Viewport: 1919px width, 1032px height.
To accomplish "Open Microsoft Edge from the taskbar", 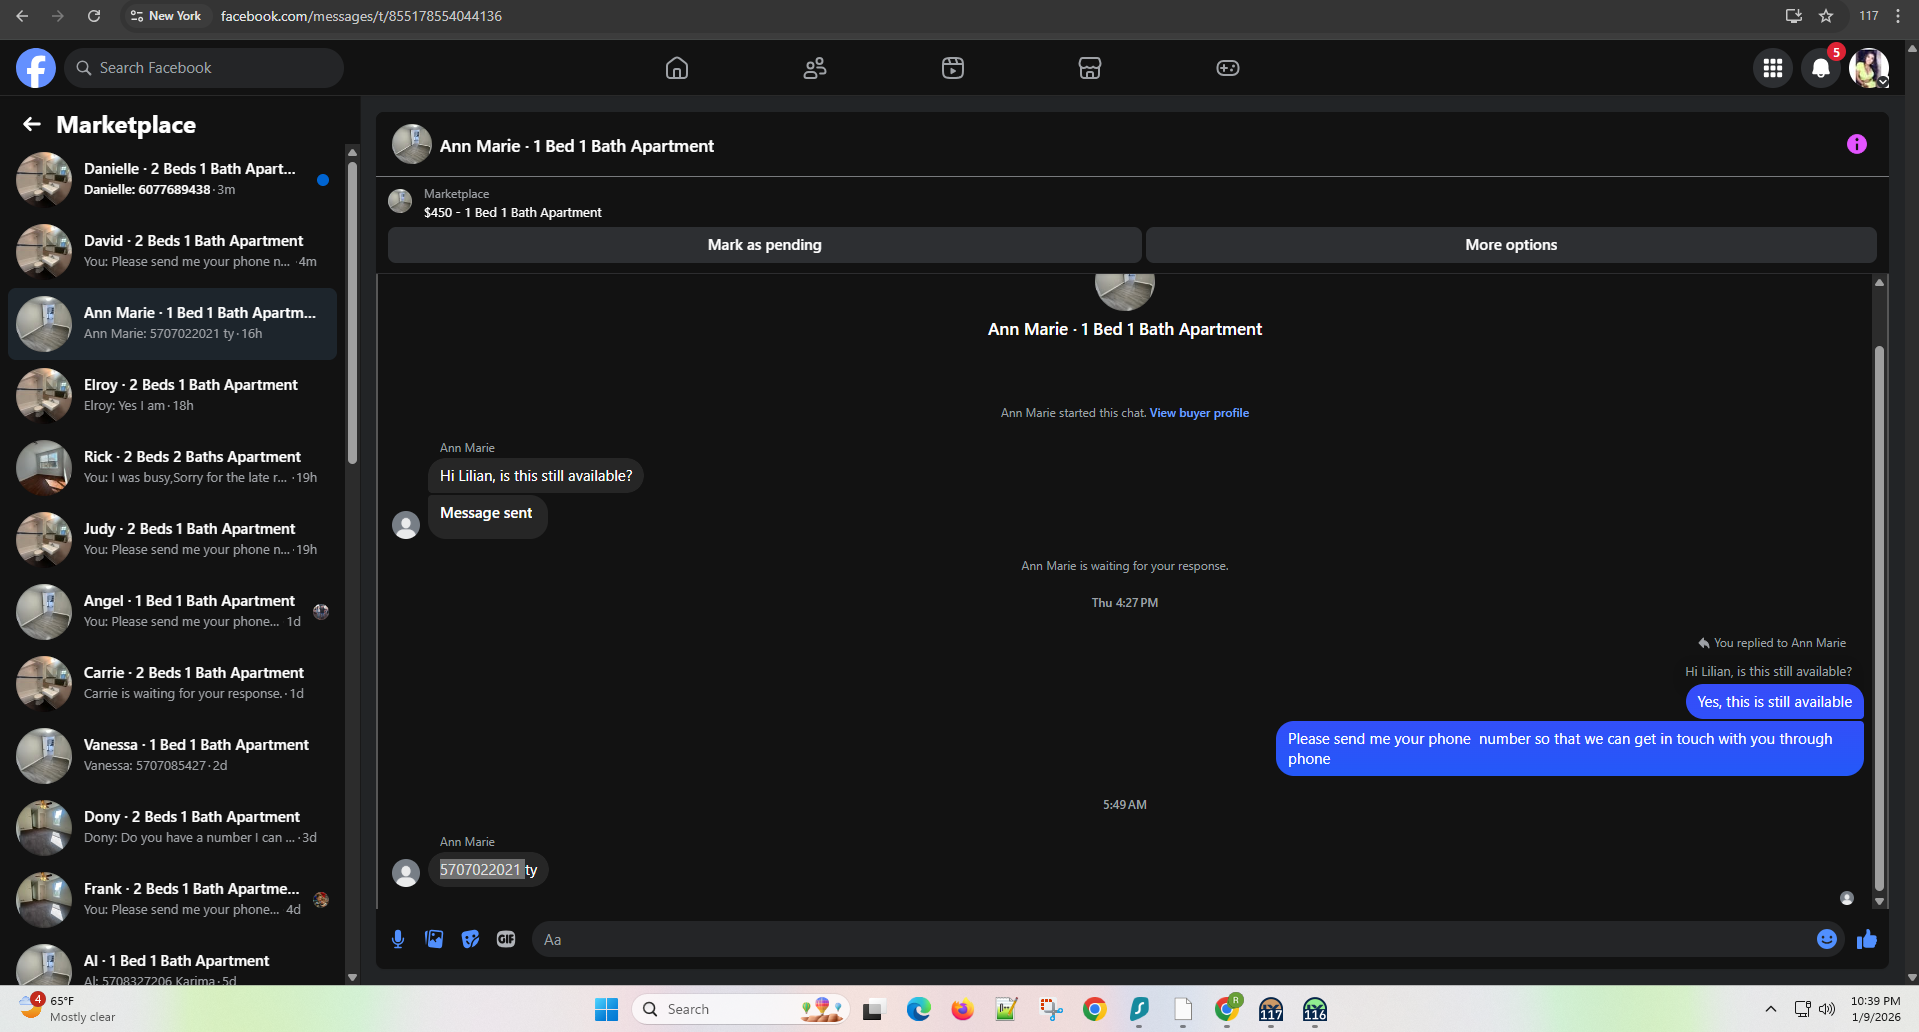I will coord(919,1010).
